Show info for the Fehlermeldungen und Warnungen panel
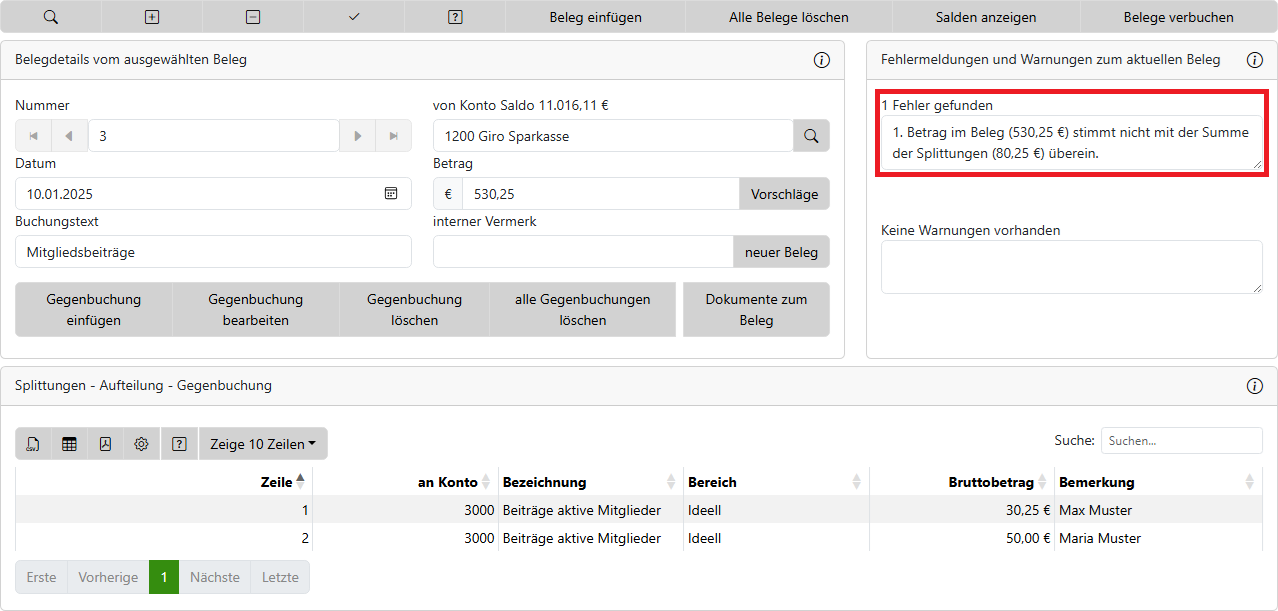The height and width of the screenshot is (611, 1278). [x=1254, y=60]
